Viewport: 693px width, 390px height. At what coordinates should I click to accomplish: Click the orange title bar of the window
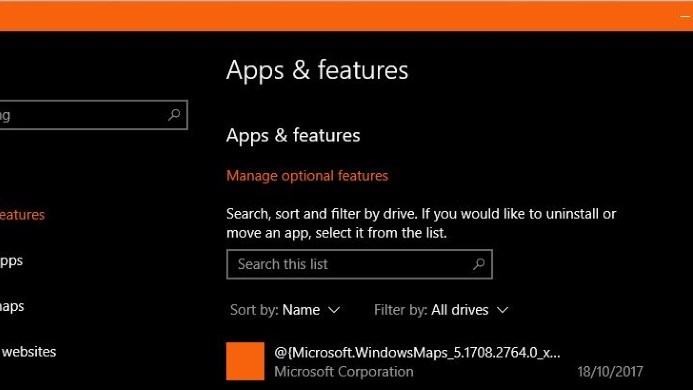[336, 16]
